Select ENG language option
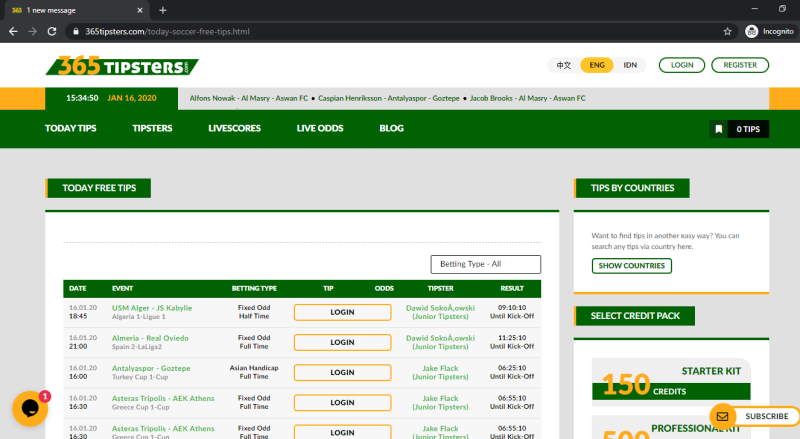Screen dimensions: 800x439 click(x=597, y=65)
